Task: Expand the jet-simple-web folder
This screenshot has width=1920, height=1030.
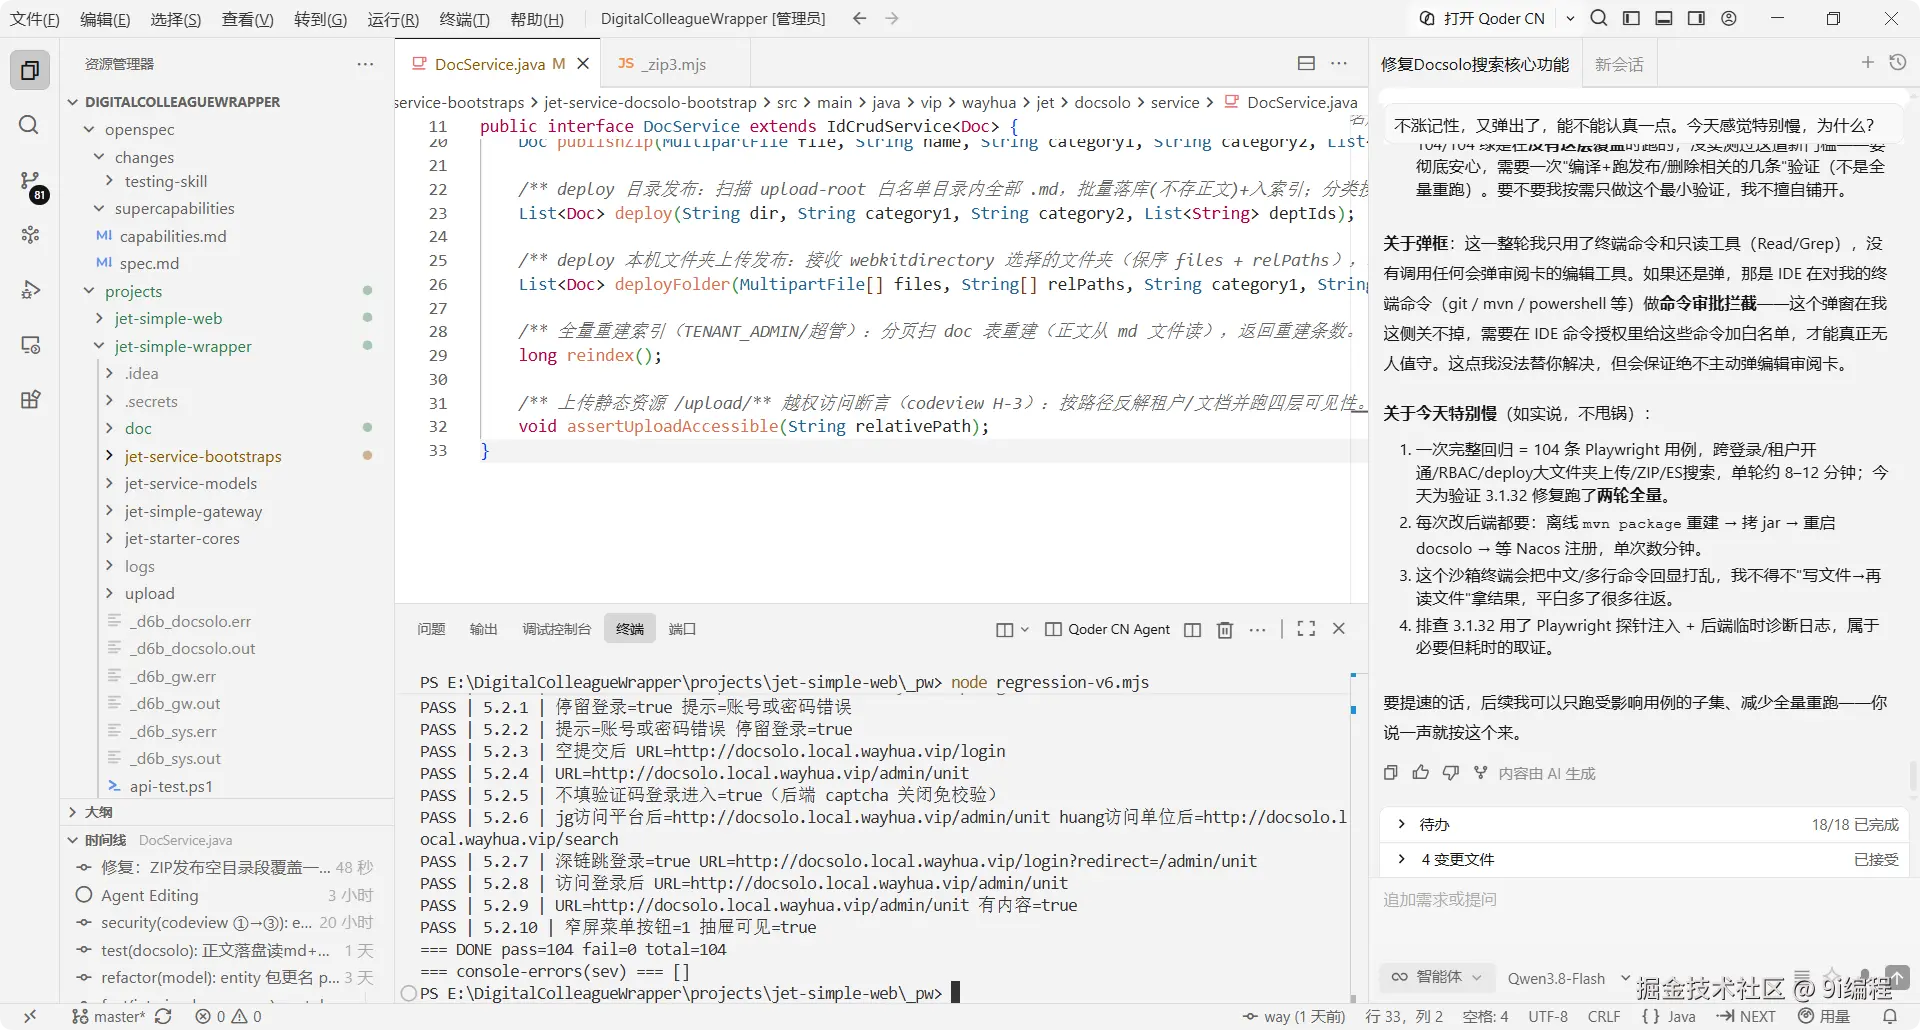Action: point(168,318)
